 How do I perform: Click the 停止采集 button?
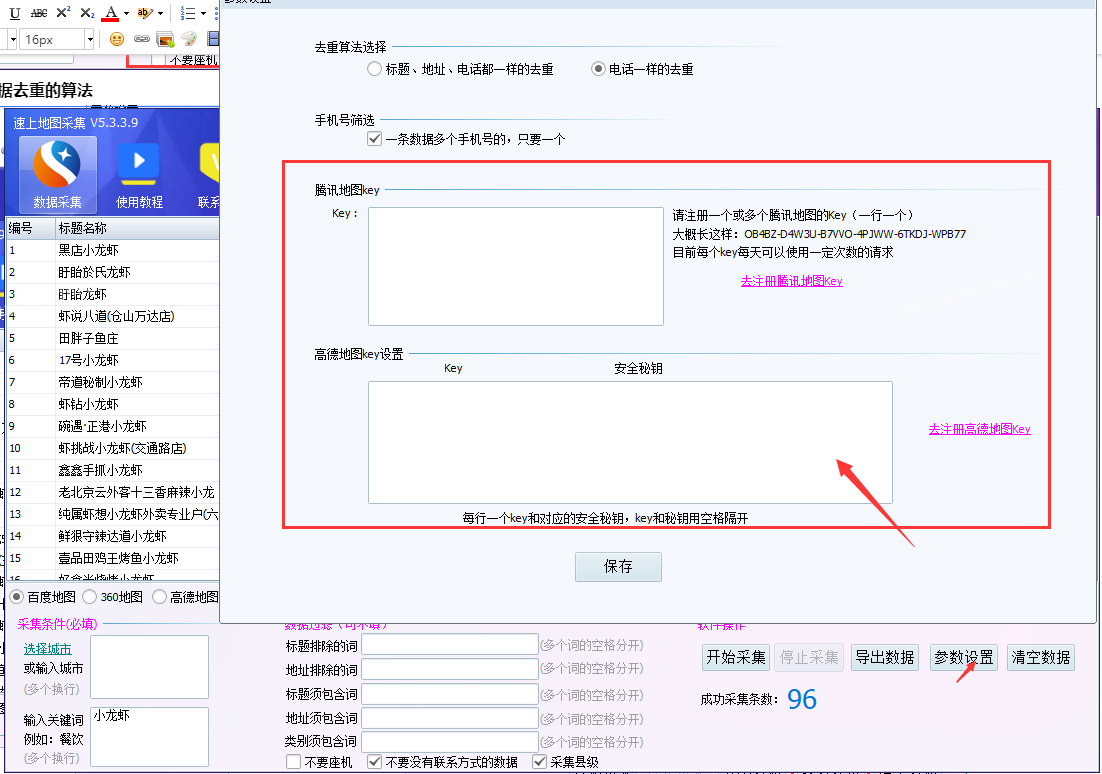click(x=809, y=657)
